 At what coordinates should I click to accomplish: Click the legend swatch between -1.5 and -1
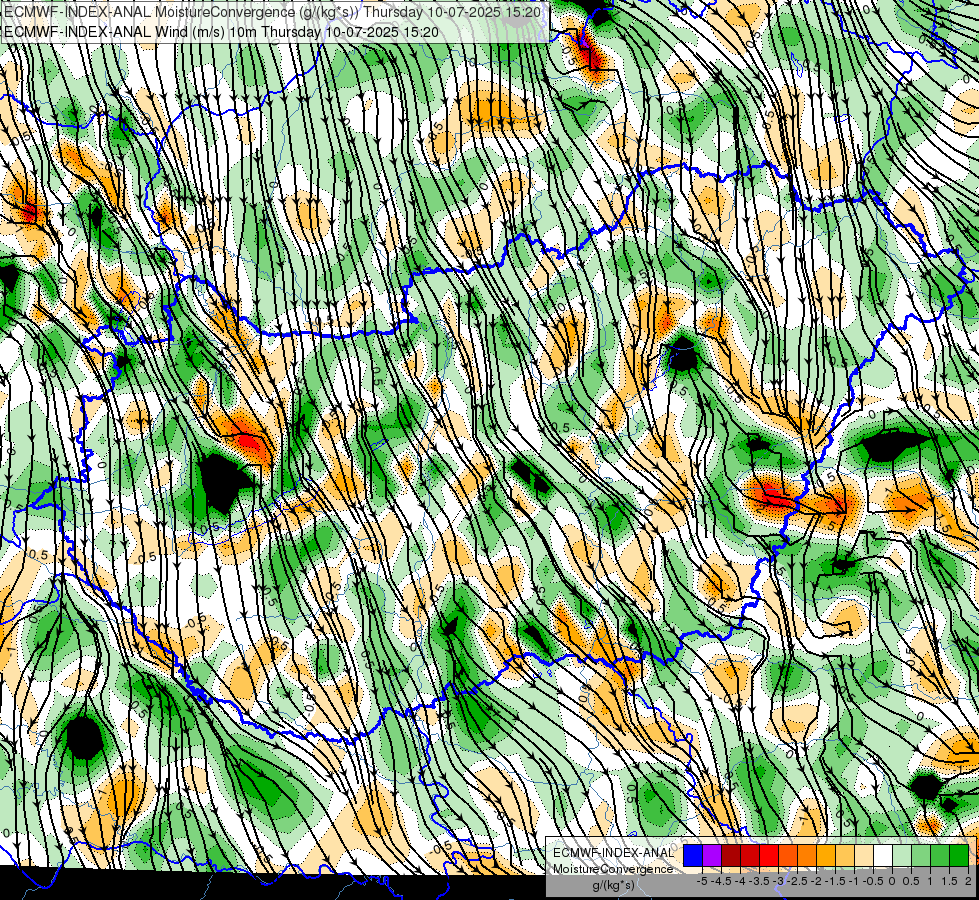826,856
